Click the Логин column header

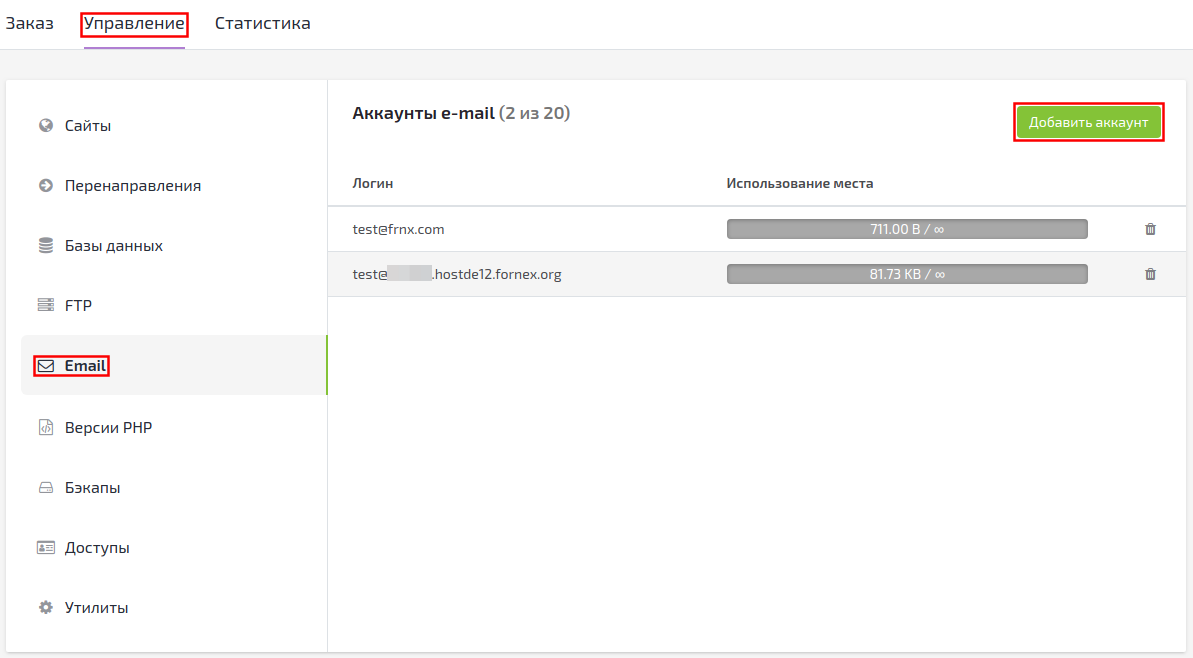click(373, 183)
